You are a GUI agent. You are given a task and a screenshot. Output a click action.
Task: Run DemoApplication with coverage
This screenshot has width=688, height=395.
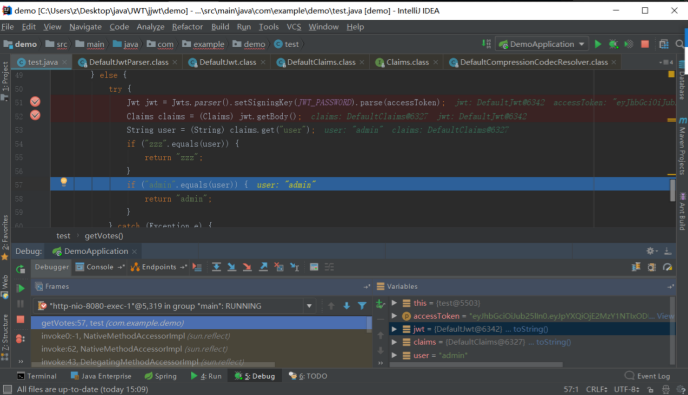point(629,44)
